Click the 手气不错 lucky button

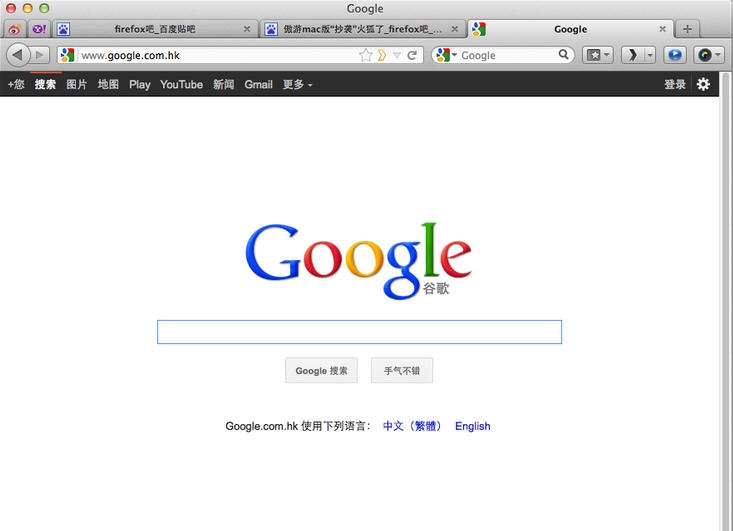pos(402,371)
